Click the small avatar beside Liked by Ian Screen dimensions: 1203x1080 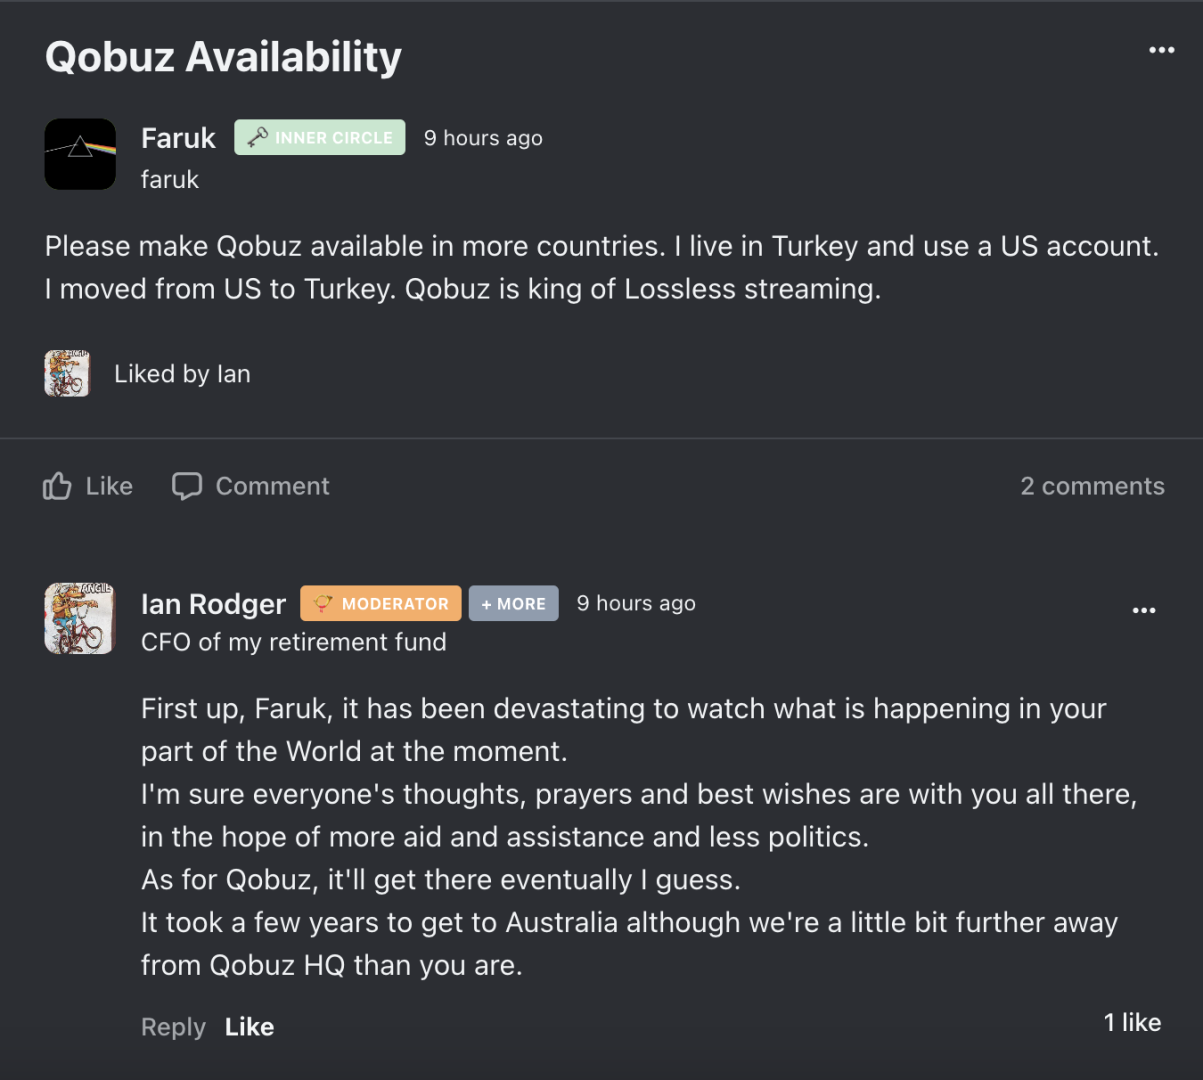pos(66,373)
